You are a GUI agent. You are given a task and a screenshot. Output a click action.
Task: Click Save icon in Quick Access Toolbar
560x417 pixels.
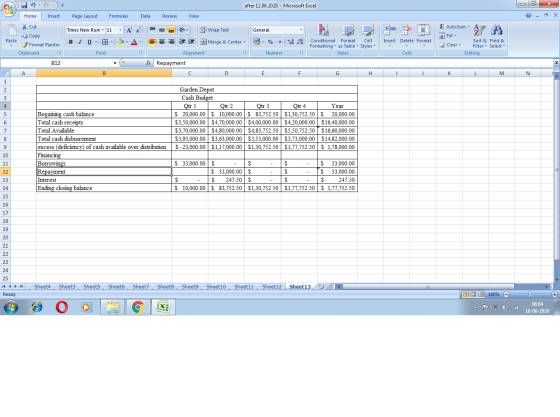pos(24,5)
